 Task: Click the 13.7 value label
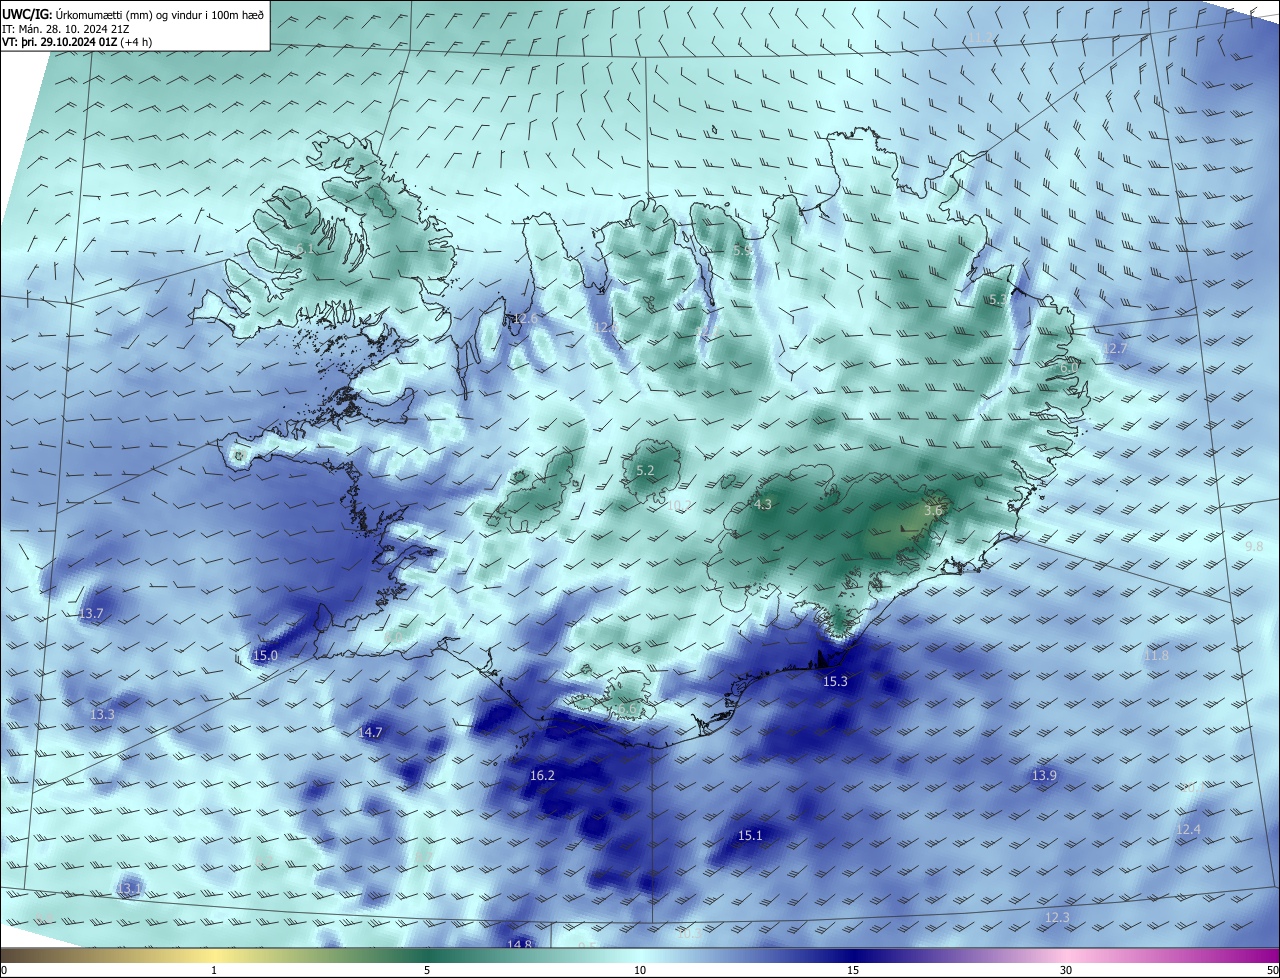[x=90, y=613]
